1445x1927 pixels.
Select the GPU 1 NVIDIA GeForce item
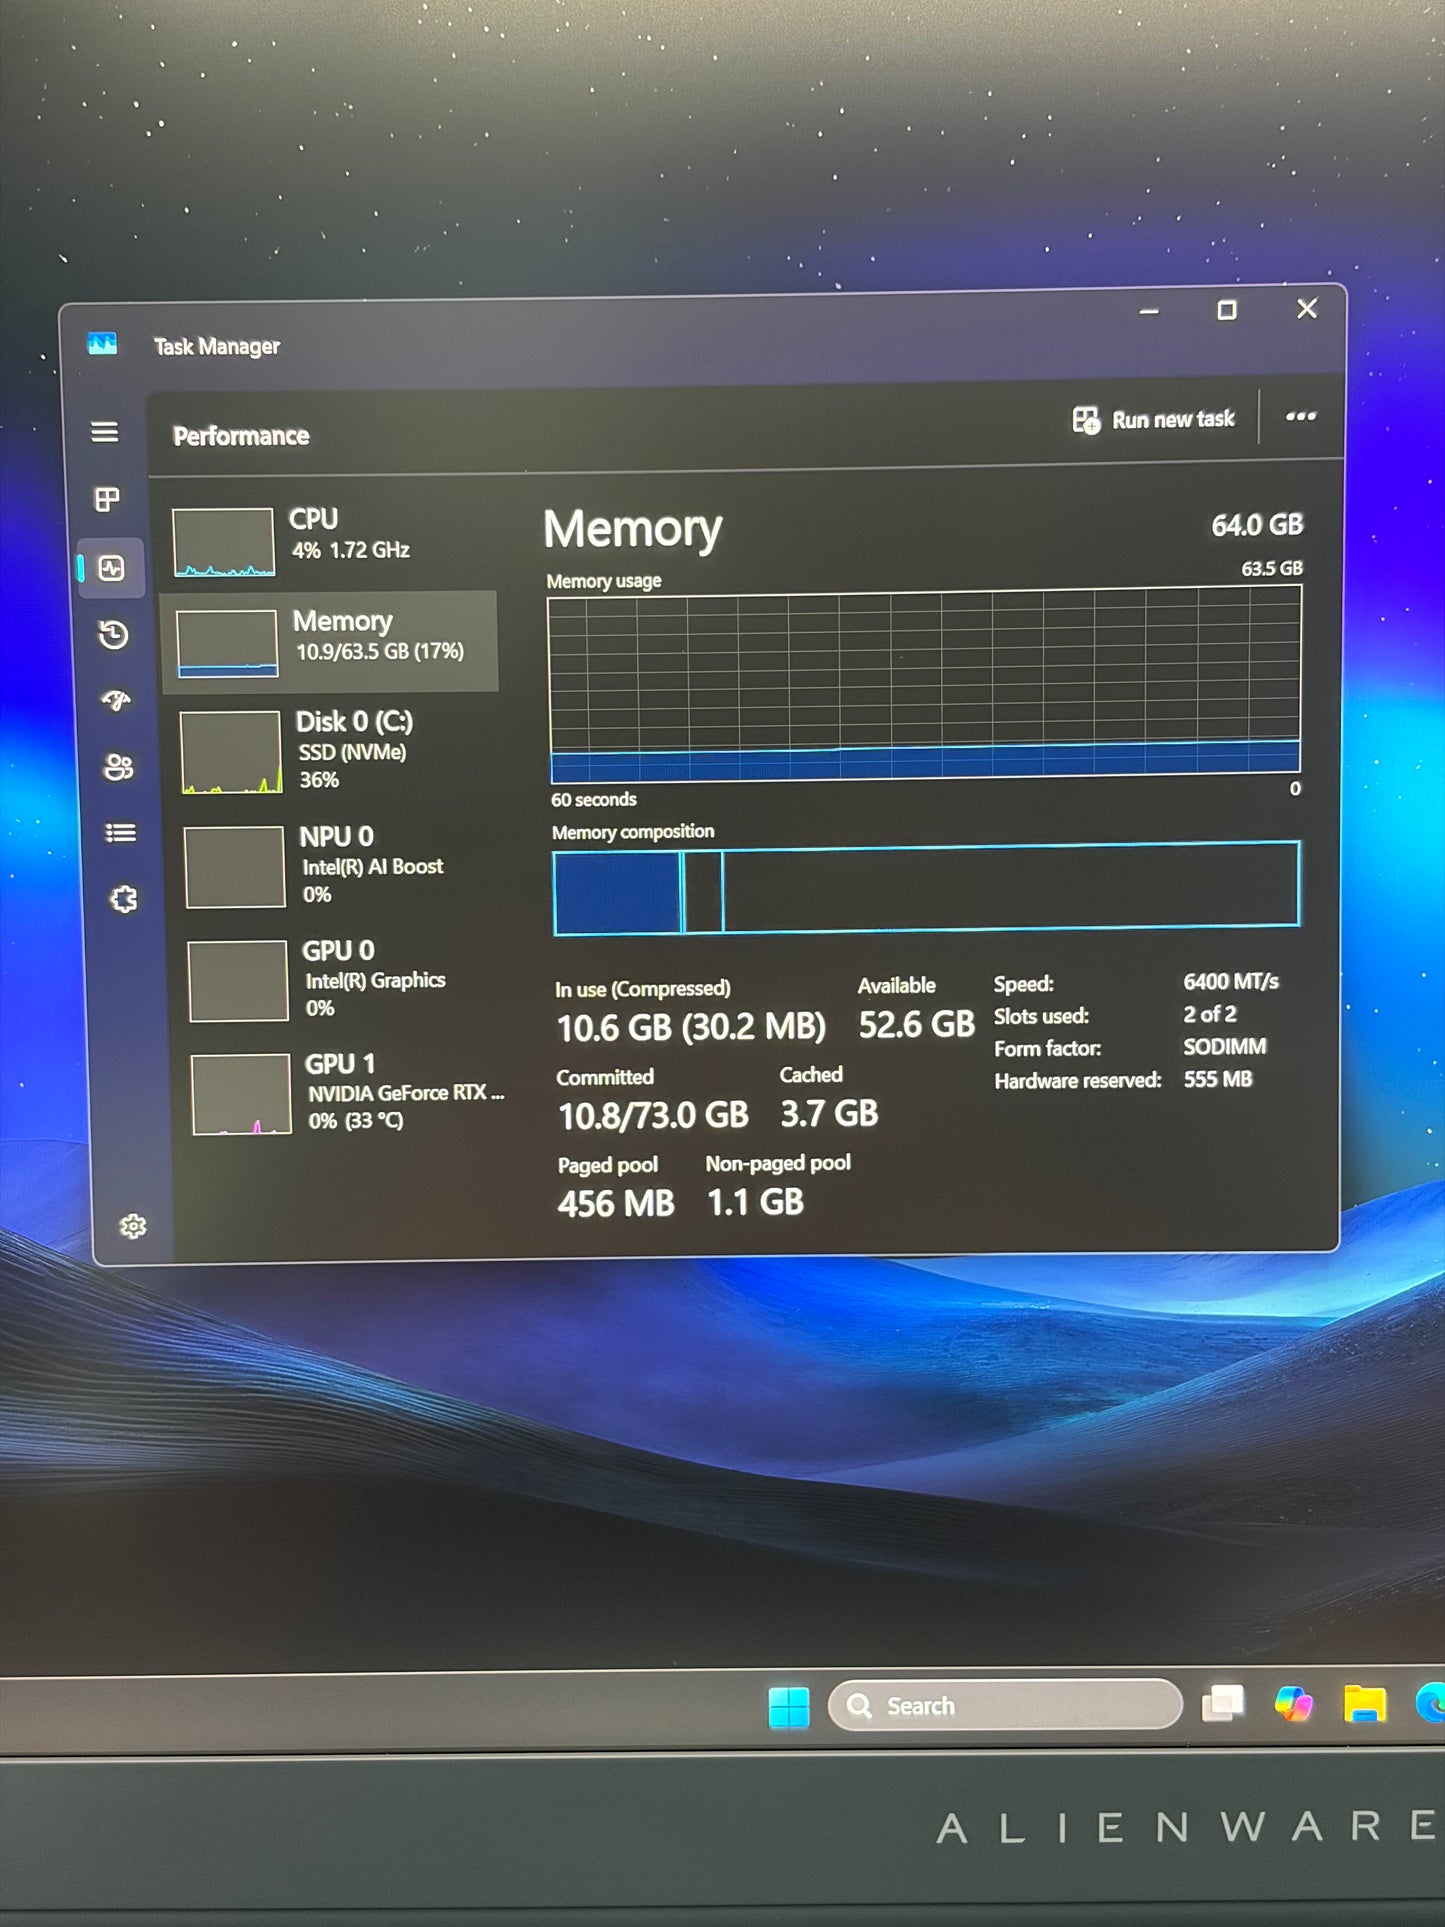point(346,1092)
